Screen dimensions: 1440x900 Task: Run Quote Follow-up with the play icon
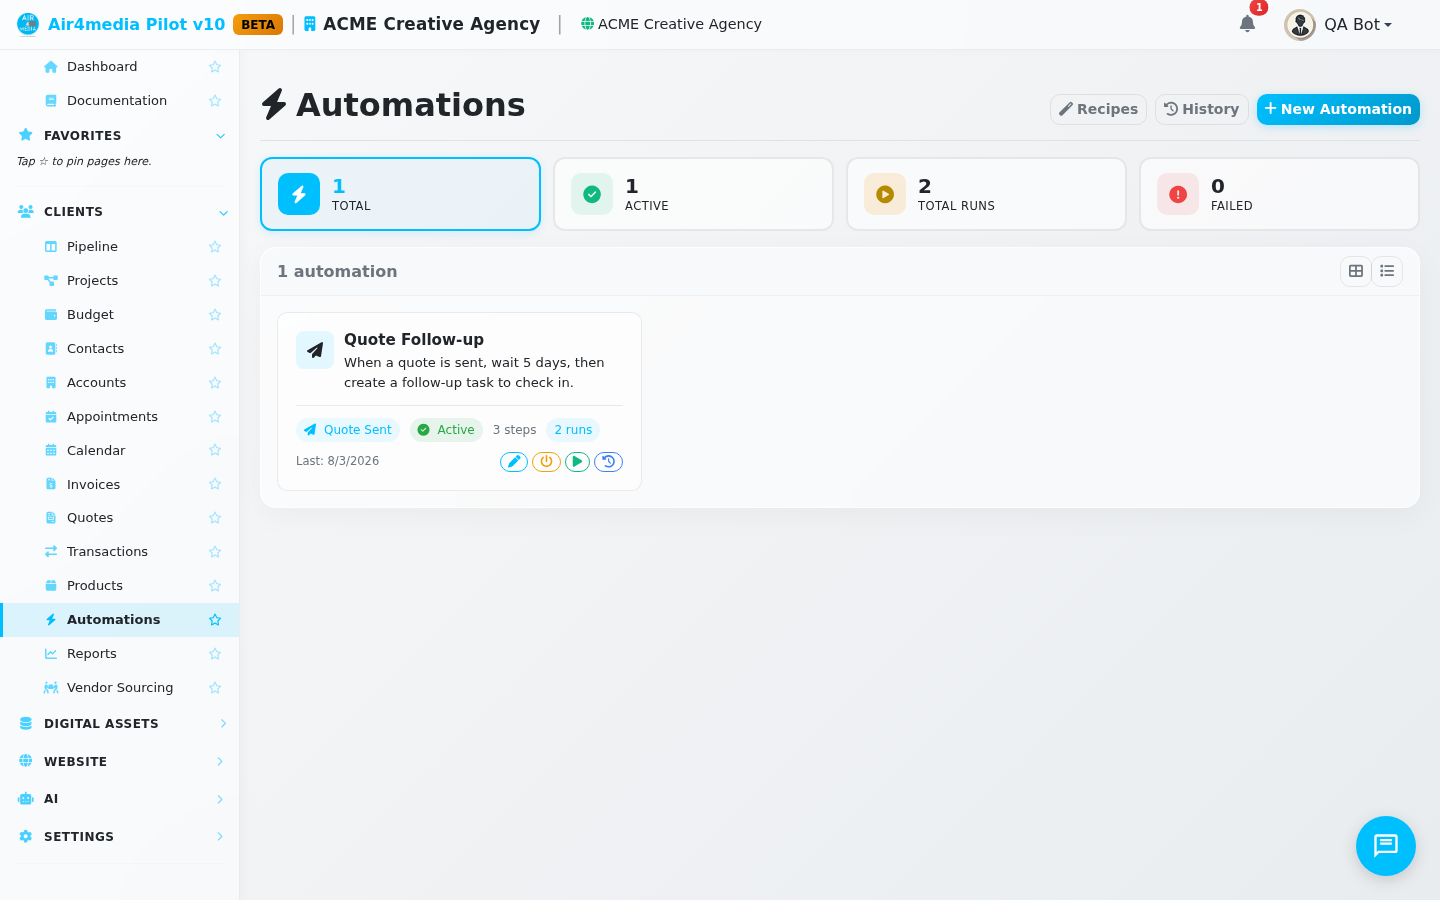click(577, 462)
